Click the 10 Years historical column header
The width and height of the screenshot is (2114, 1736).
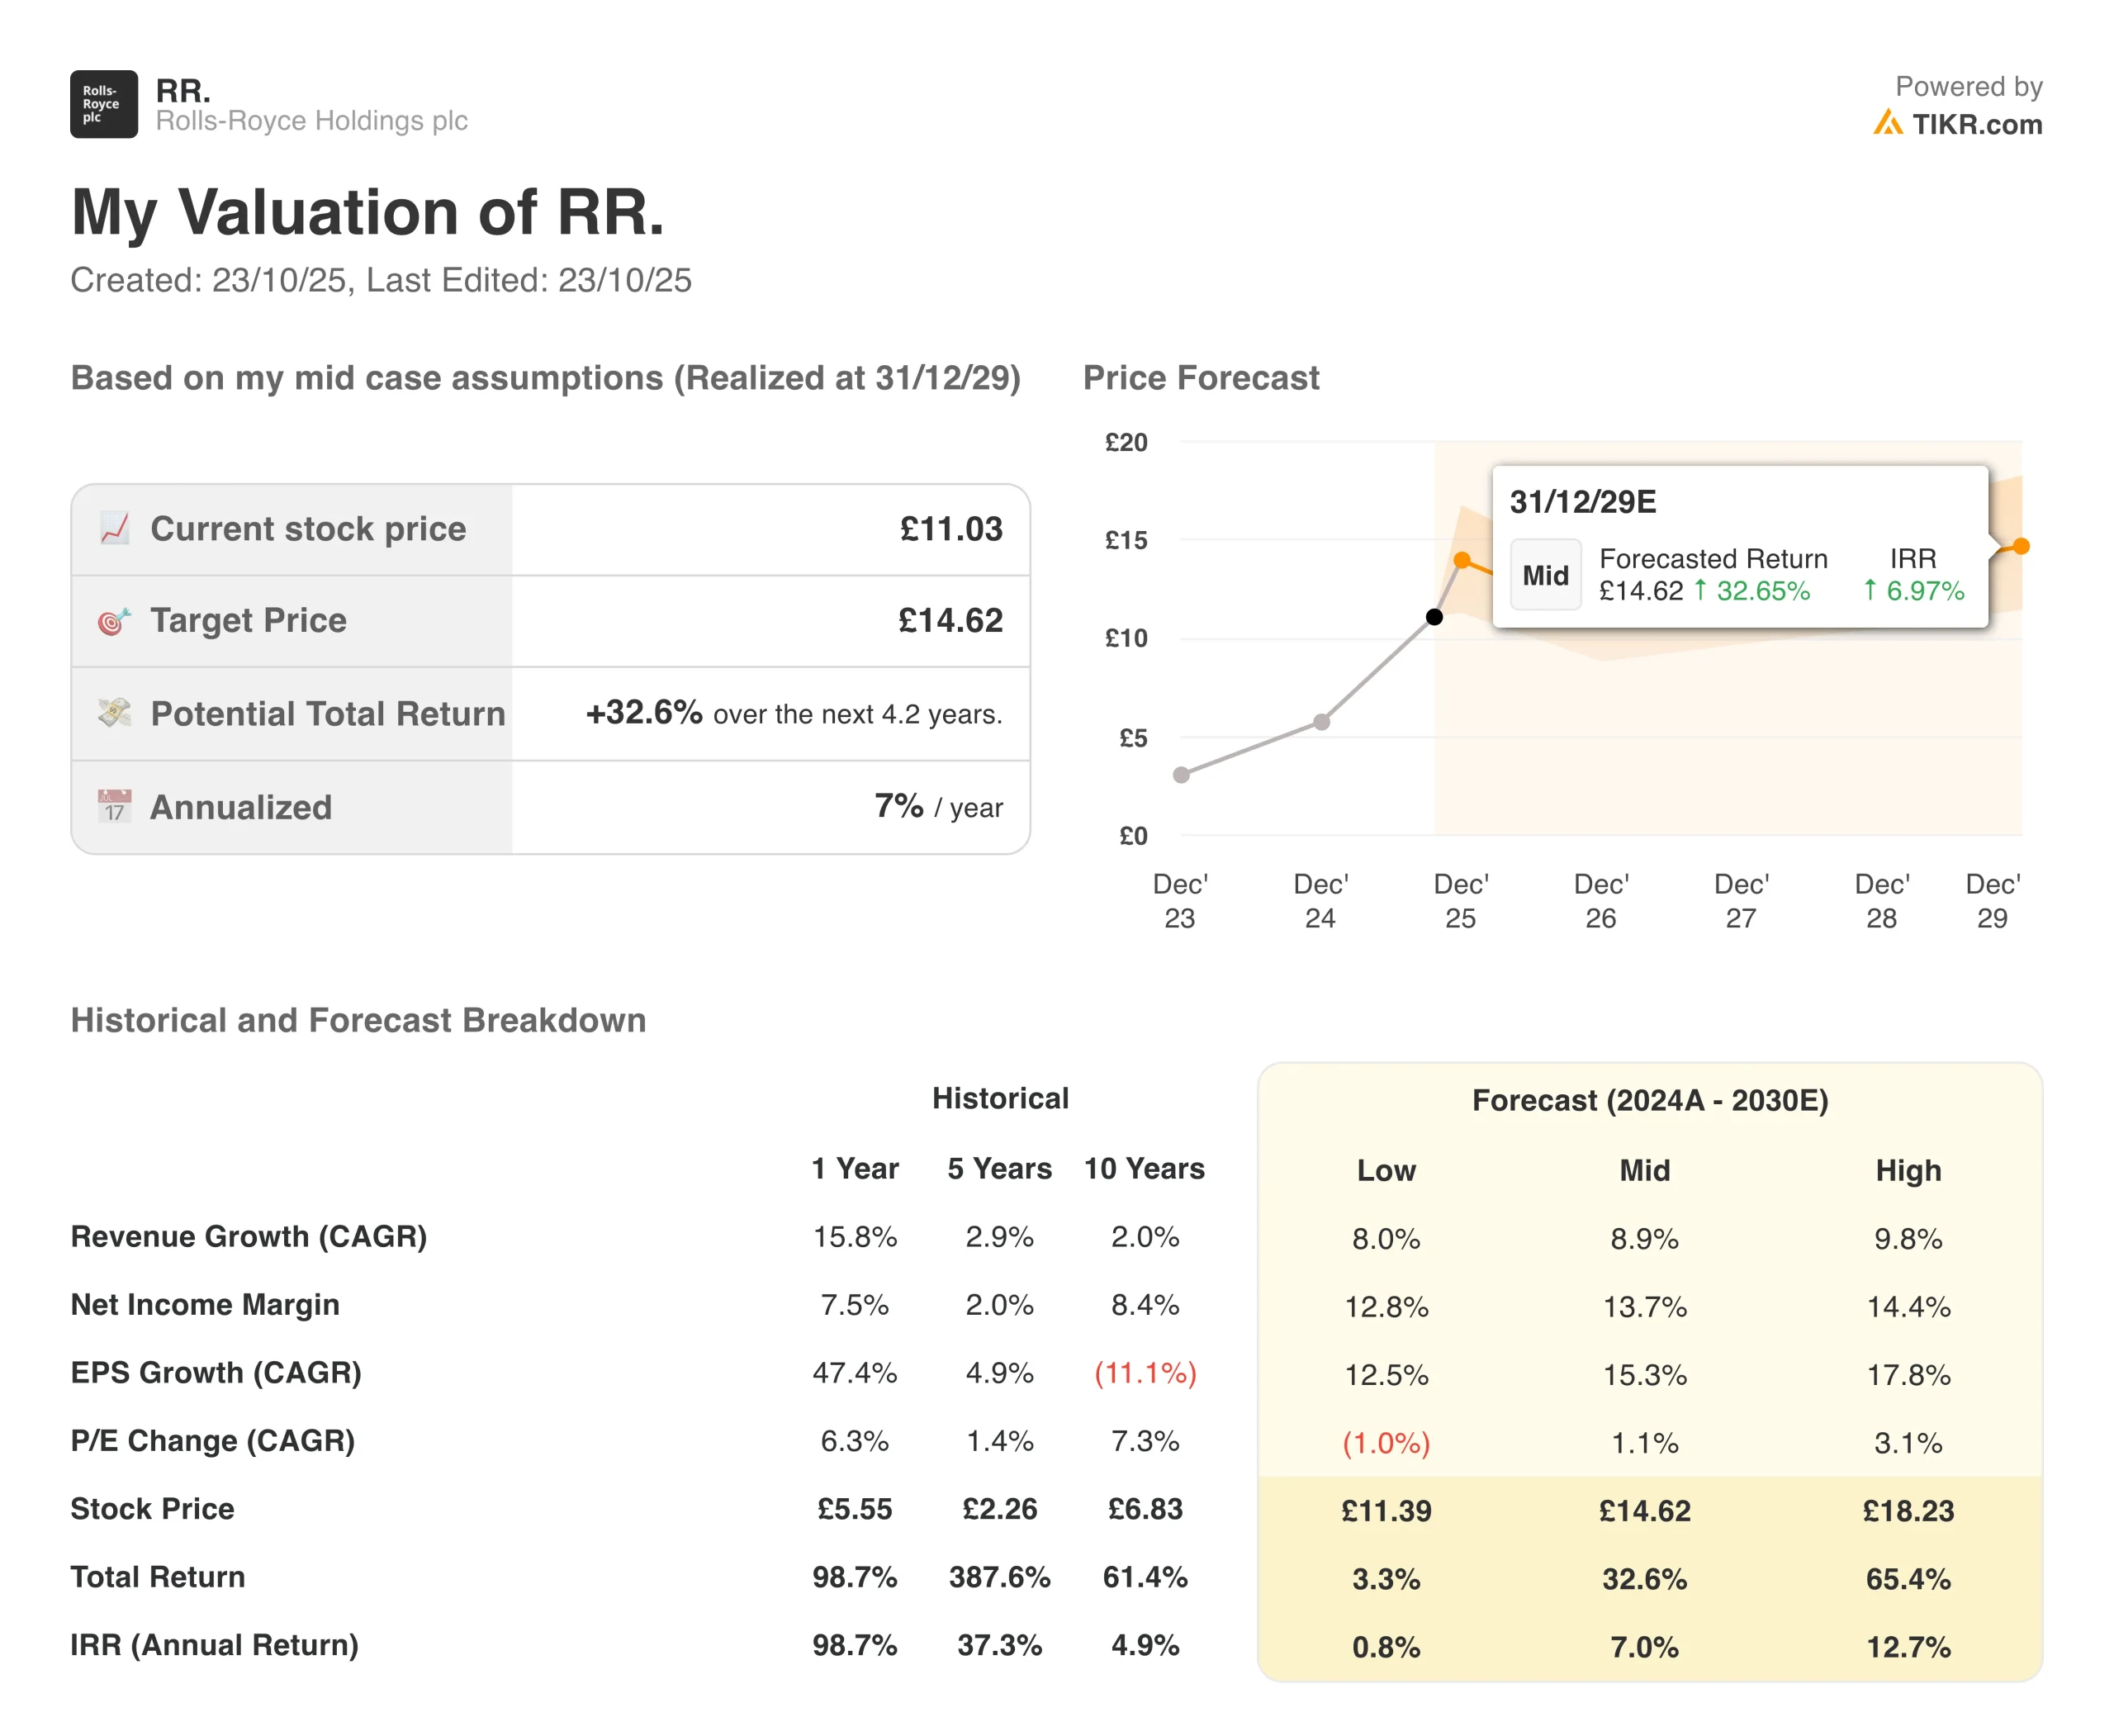(x=1144, y=1168)
